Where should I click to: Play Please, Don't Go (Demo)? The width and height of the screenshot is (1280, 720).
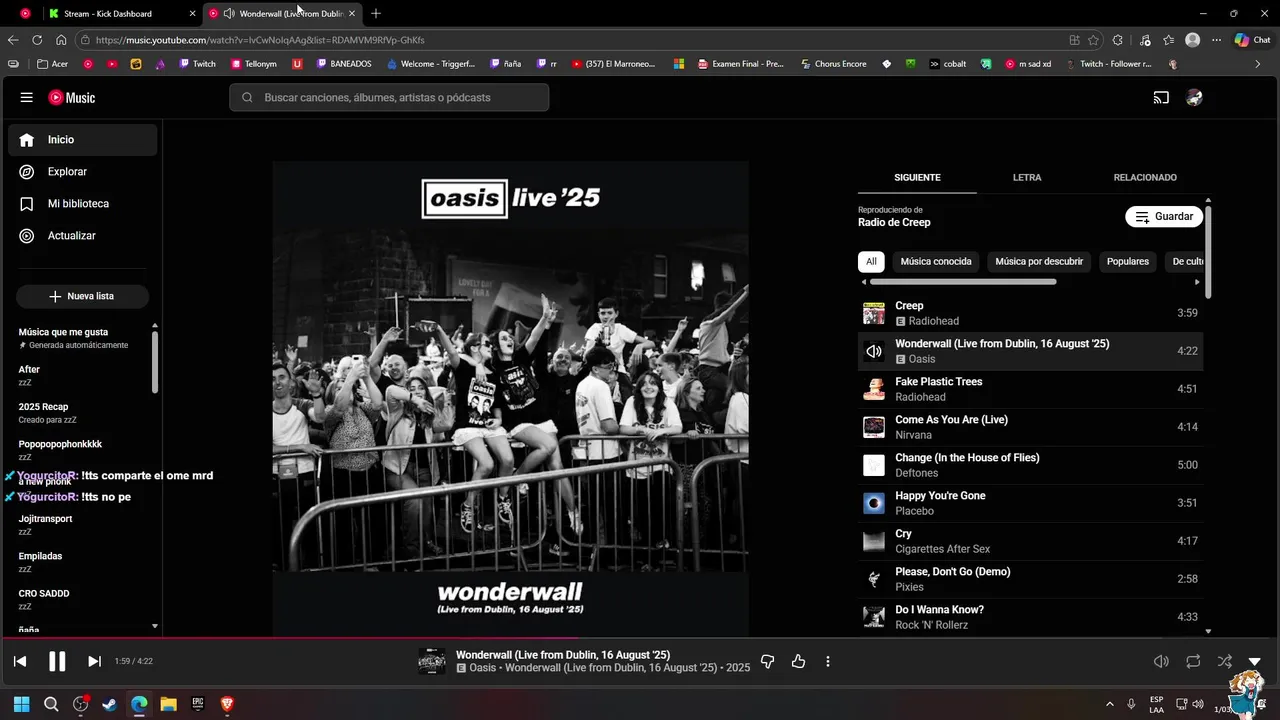point(1030,579)
